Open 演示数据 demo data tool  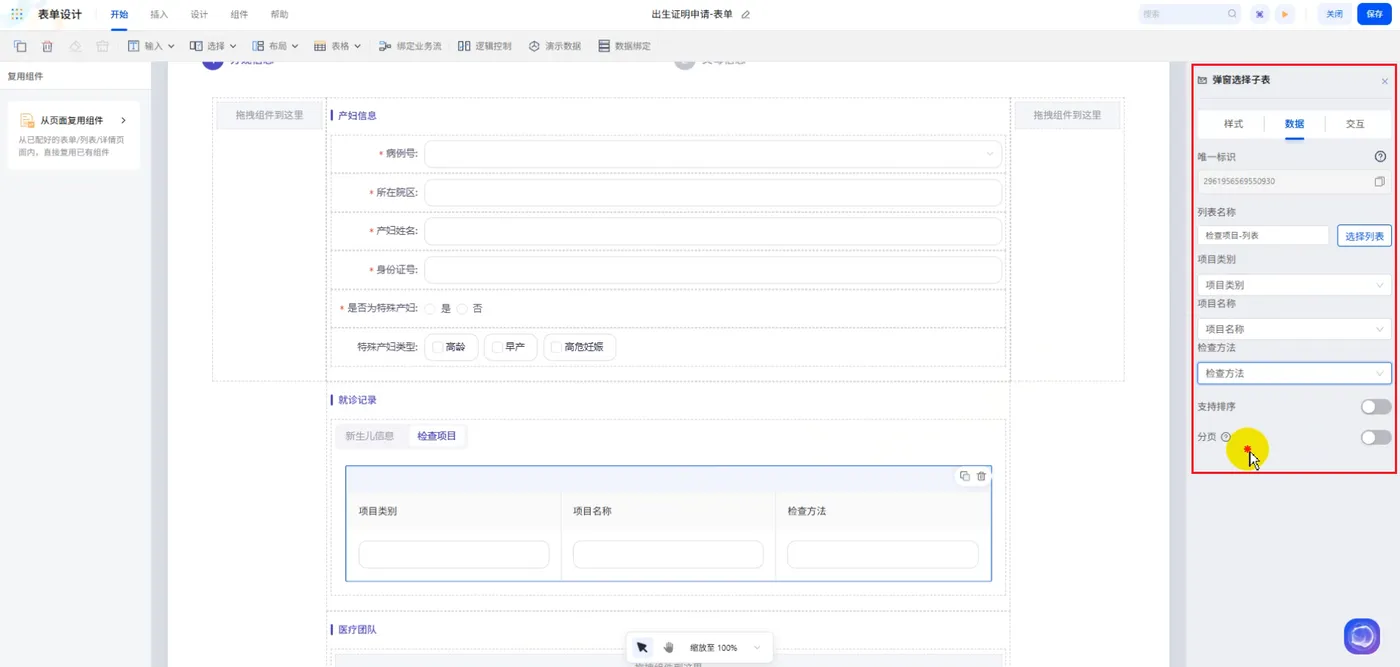click(x=554, y=46)
